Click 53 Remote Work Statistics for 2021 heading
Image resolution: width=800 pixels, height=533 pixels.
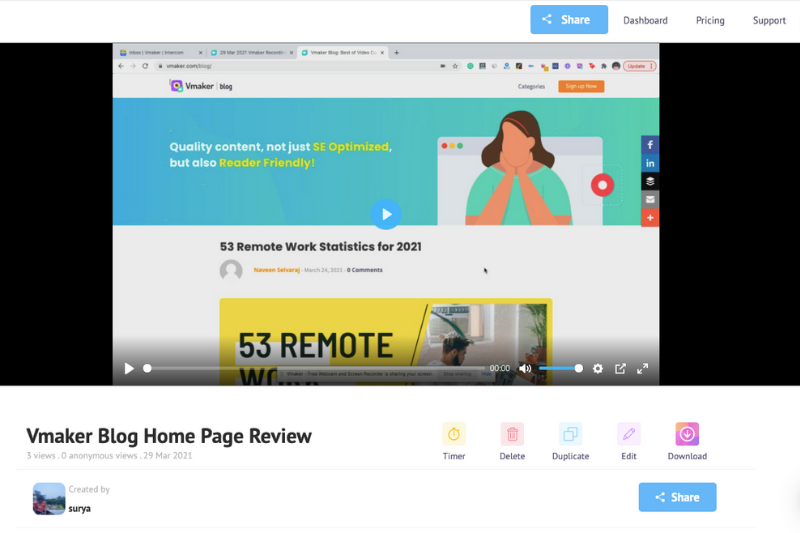point(320,247)
